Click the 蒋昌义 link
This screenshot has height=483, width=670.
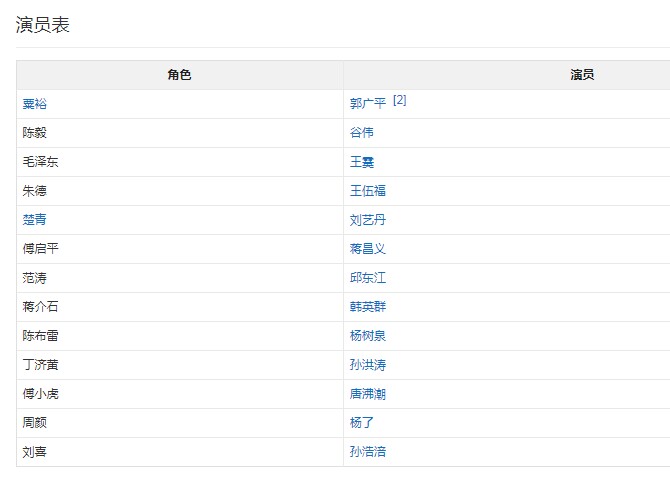[x=367, y=248]
